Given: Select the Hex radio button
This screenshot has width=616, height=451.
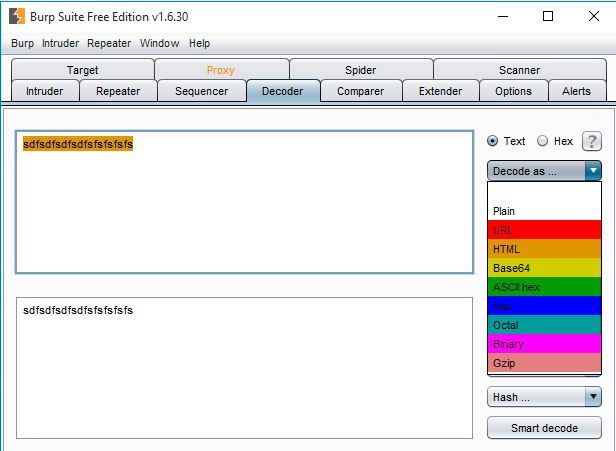Looking at the screenshot, I should pos(543,141).
